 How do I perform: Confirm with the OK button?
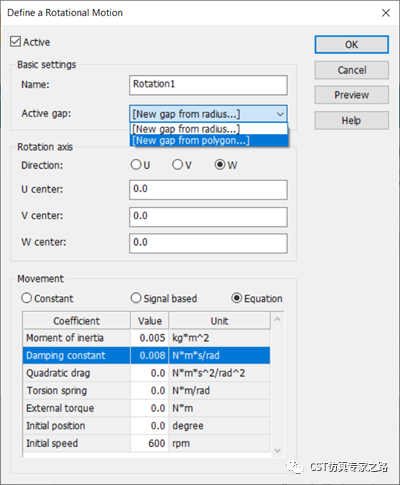(x=351, y=45)
